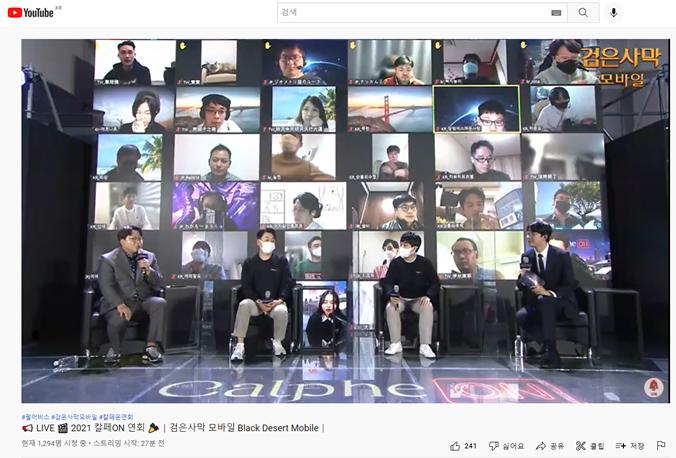
Task: Dislike the video with thumbs-down icon
Action: (494, 446)
